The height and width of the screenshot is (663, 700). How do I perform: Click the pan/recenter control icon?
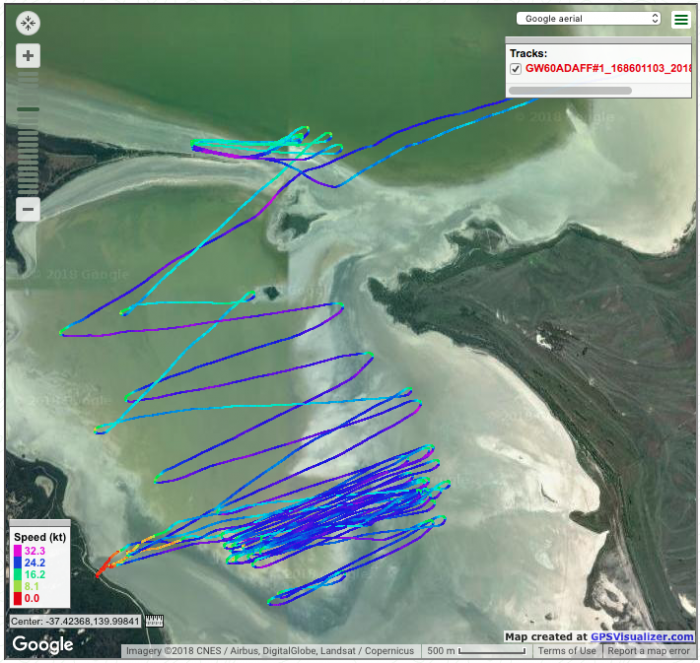pos(28,24)
